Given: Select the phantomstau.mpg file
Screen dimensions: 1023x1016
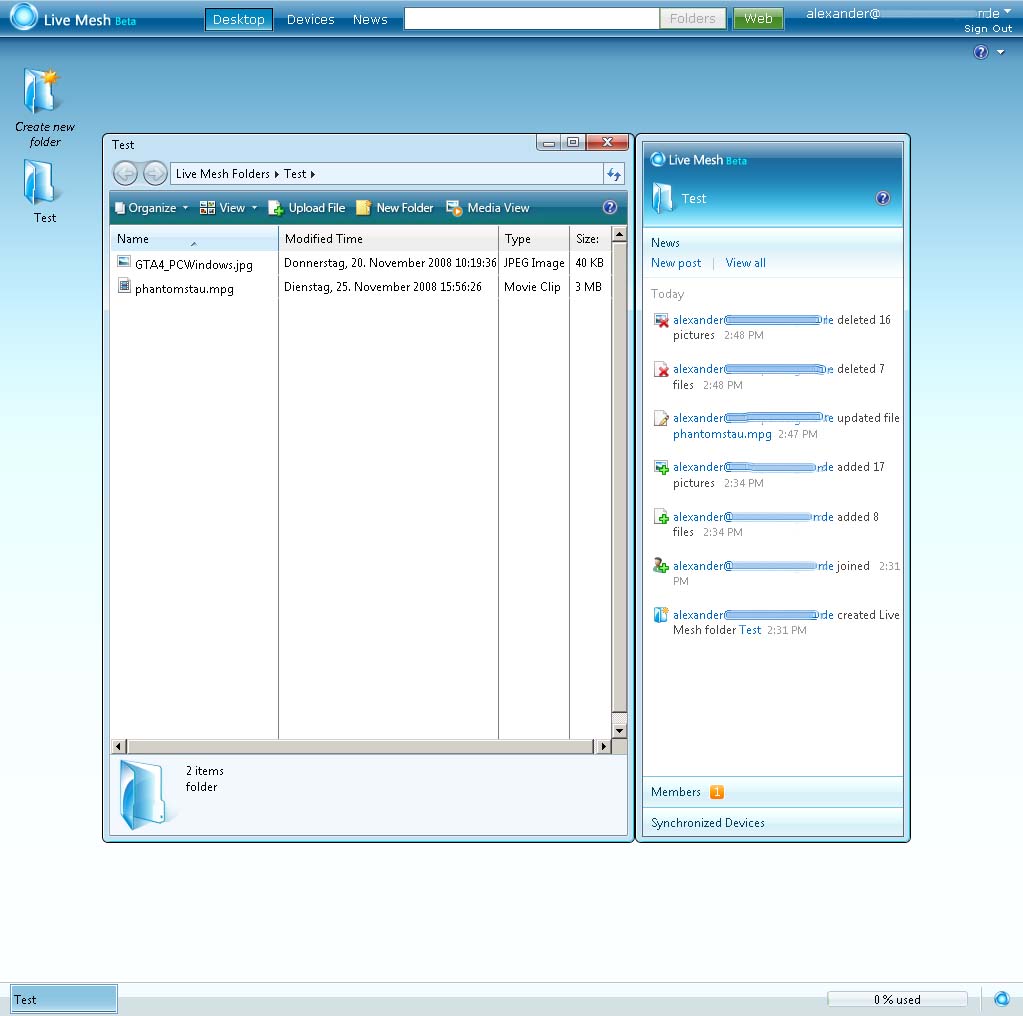Looking at the screenshot, I should coord(184,288).
